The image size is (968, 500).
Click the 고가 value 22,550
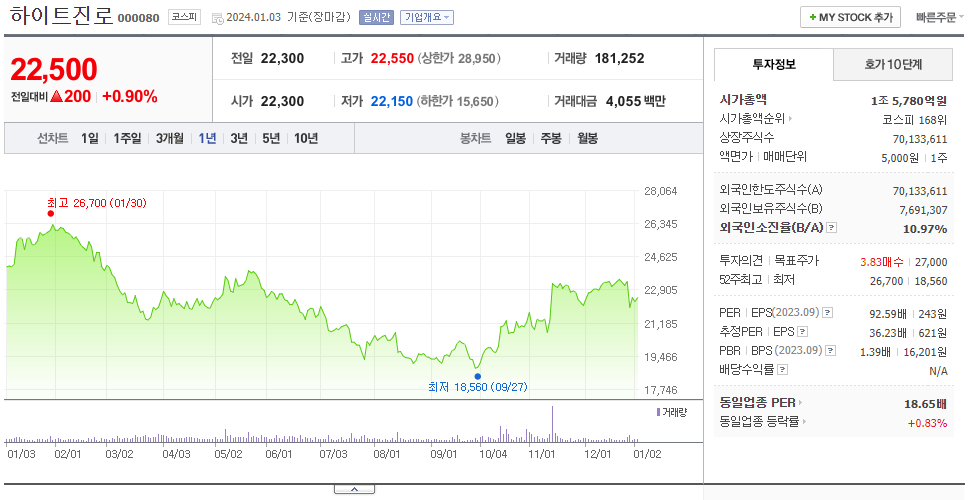(392, 59)
